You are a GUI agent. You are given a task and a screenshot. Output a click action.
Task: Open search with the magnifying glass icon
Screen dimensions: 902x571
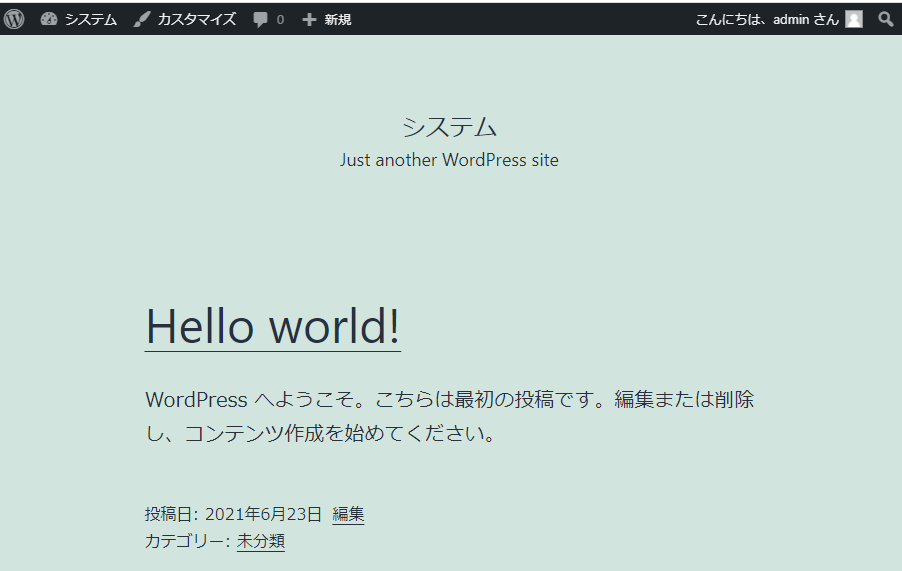[x=885, y=19]
